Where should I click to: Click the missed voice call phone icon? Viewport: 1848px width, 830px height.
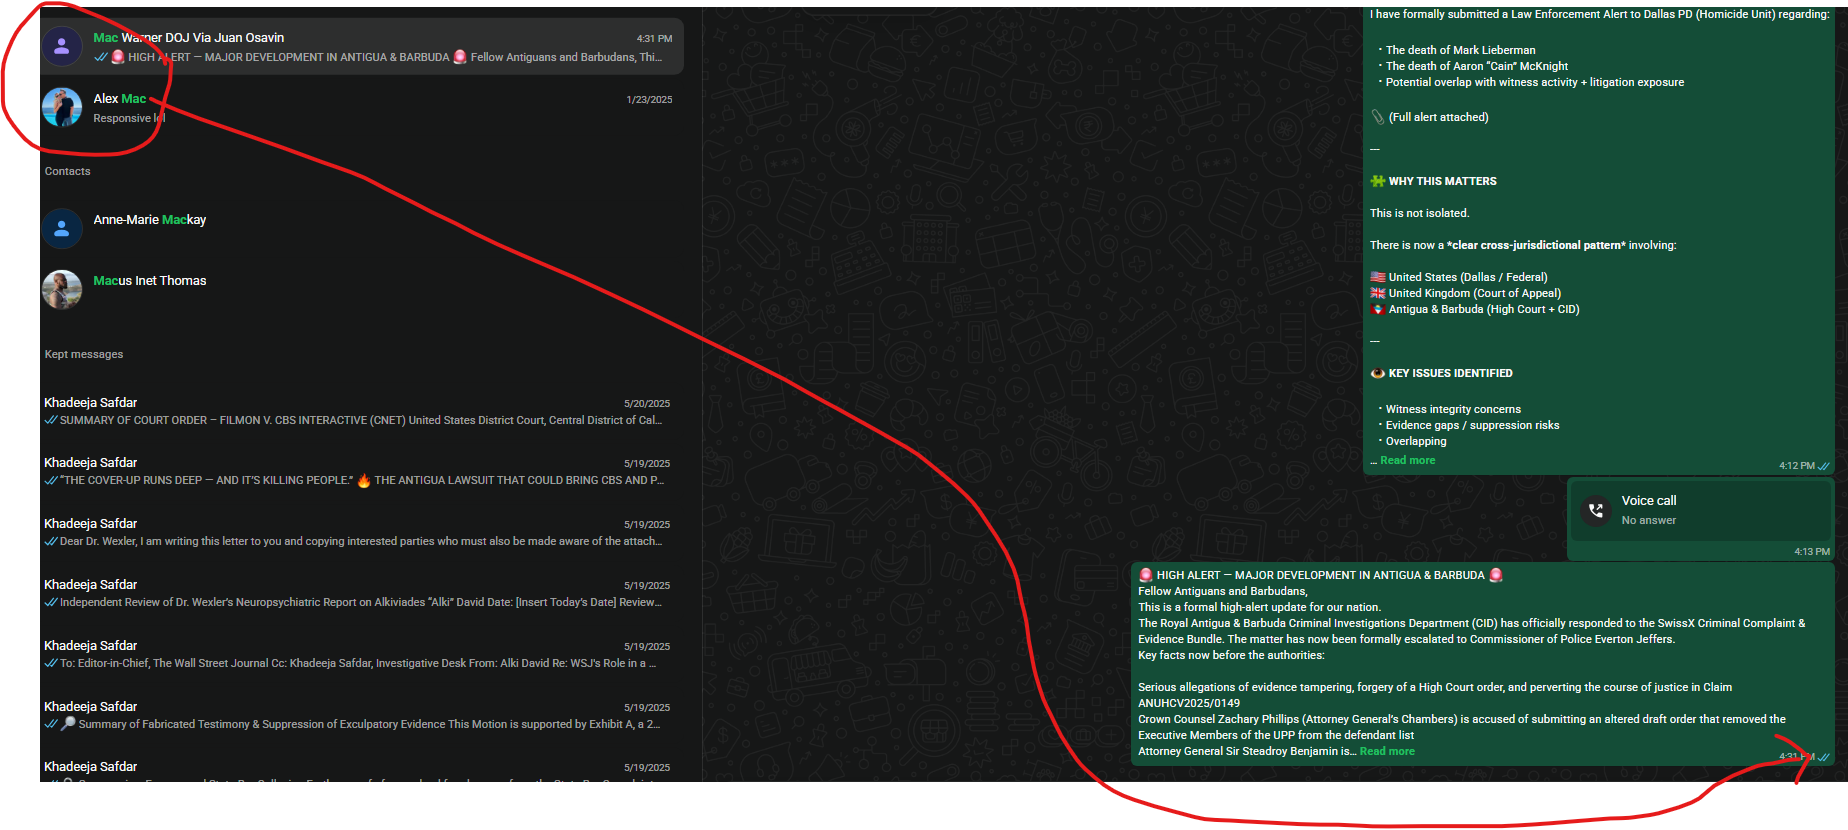point(1595,510)
